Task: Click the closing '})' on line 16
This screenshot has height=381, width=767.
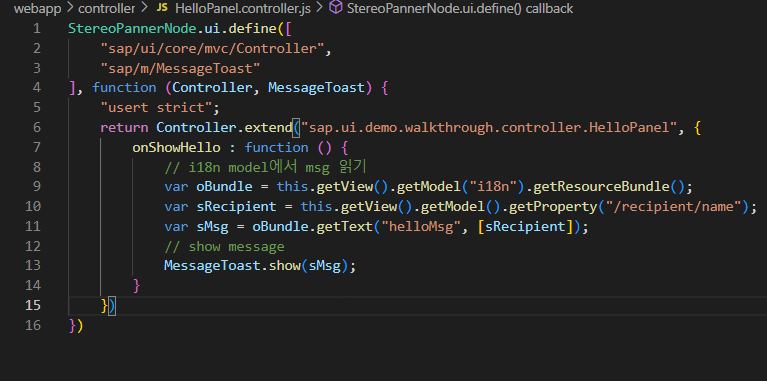Action: (76, 325)
